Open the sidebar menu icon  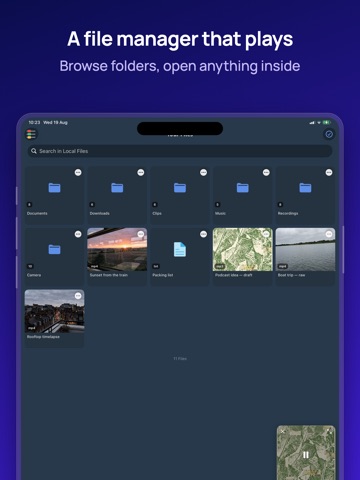[x=31, y=134]
